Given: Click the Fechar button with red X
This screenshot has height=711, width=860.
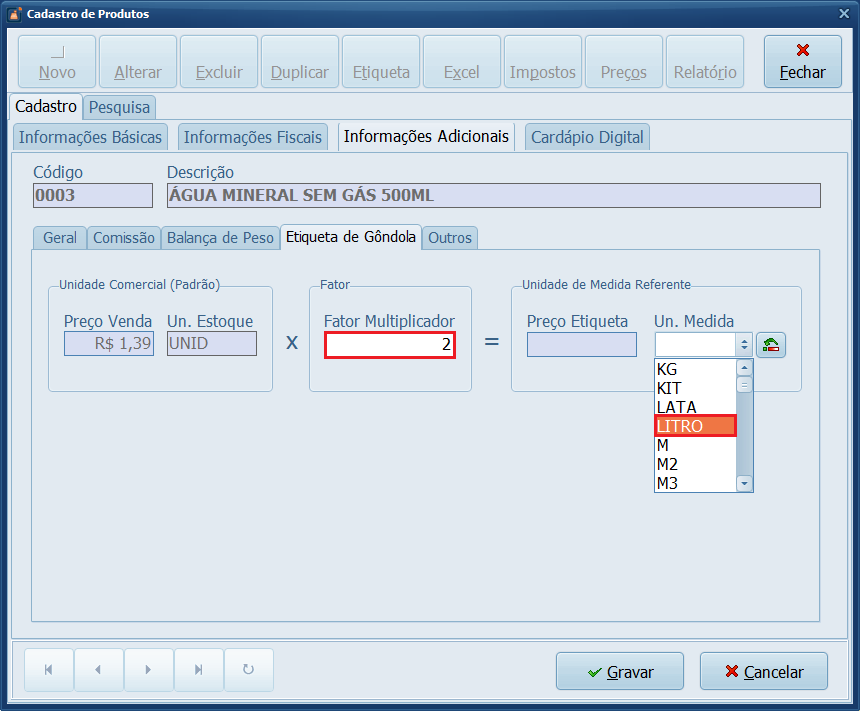Looking at the screenshot, I should (x=802, y=62).
